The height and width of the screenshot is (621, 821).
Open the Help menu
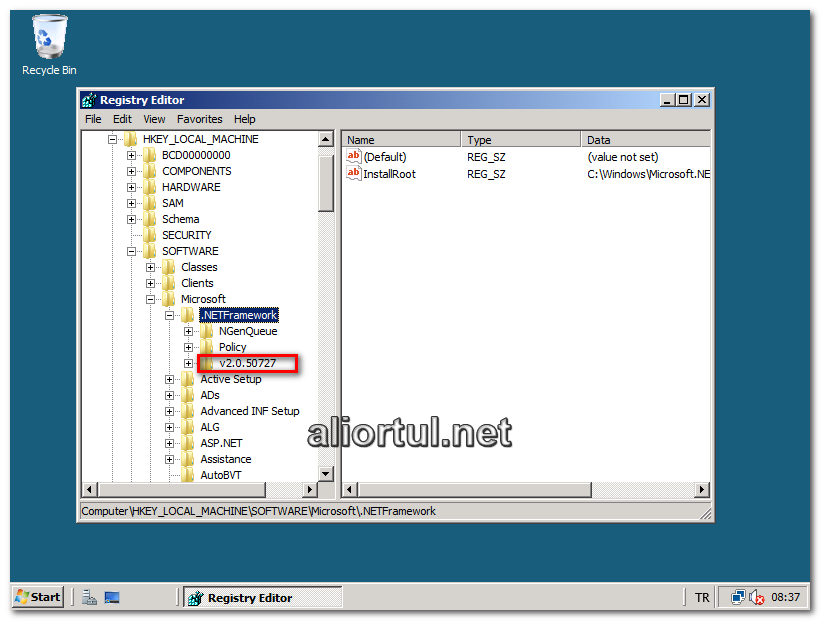(x=245, y=119)
